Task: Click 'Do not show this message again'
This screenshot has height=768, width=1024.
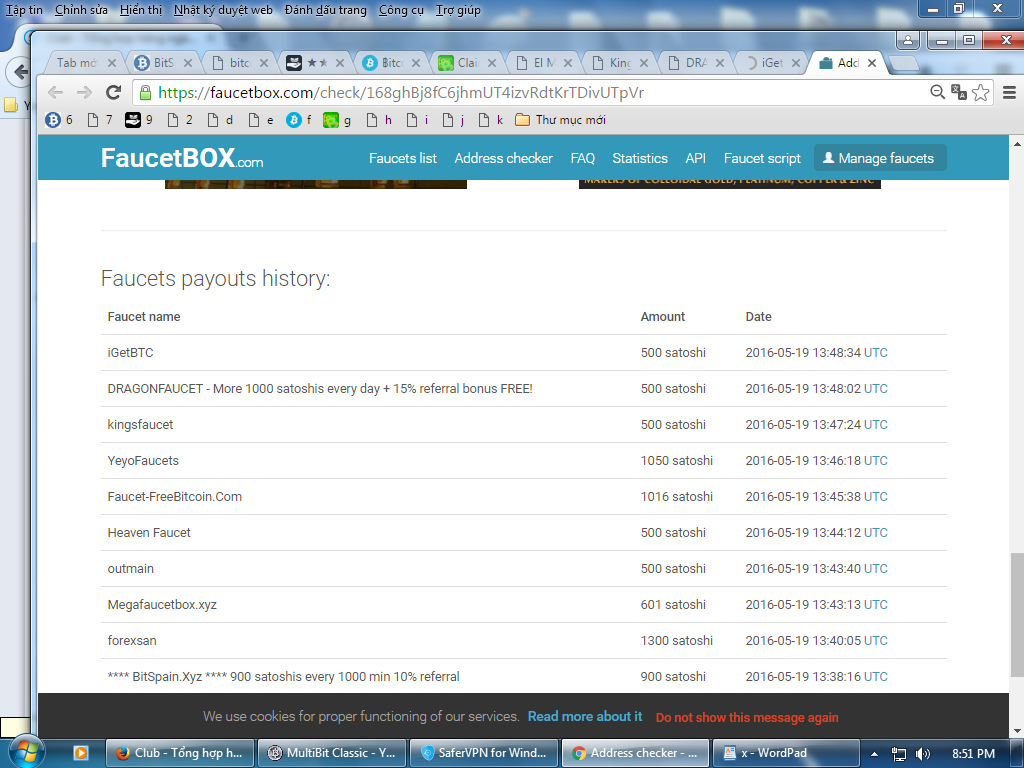Action: pos(746,717)
